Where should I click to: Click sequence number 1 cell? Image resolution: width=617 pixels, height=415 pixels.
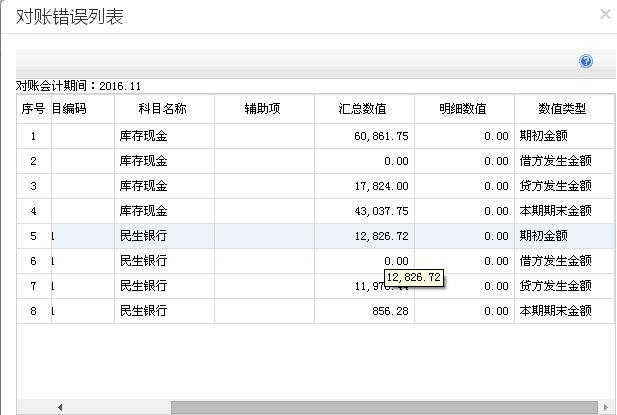pyautogui.click(x=33, y=136)
